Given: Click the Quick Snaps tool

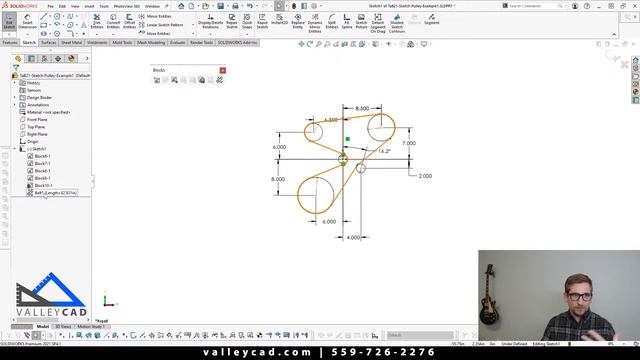Looking at the screenshot, I should [247, 21].
